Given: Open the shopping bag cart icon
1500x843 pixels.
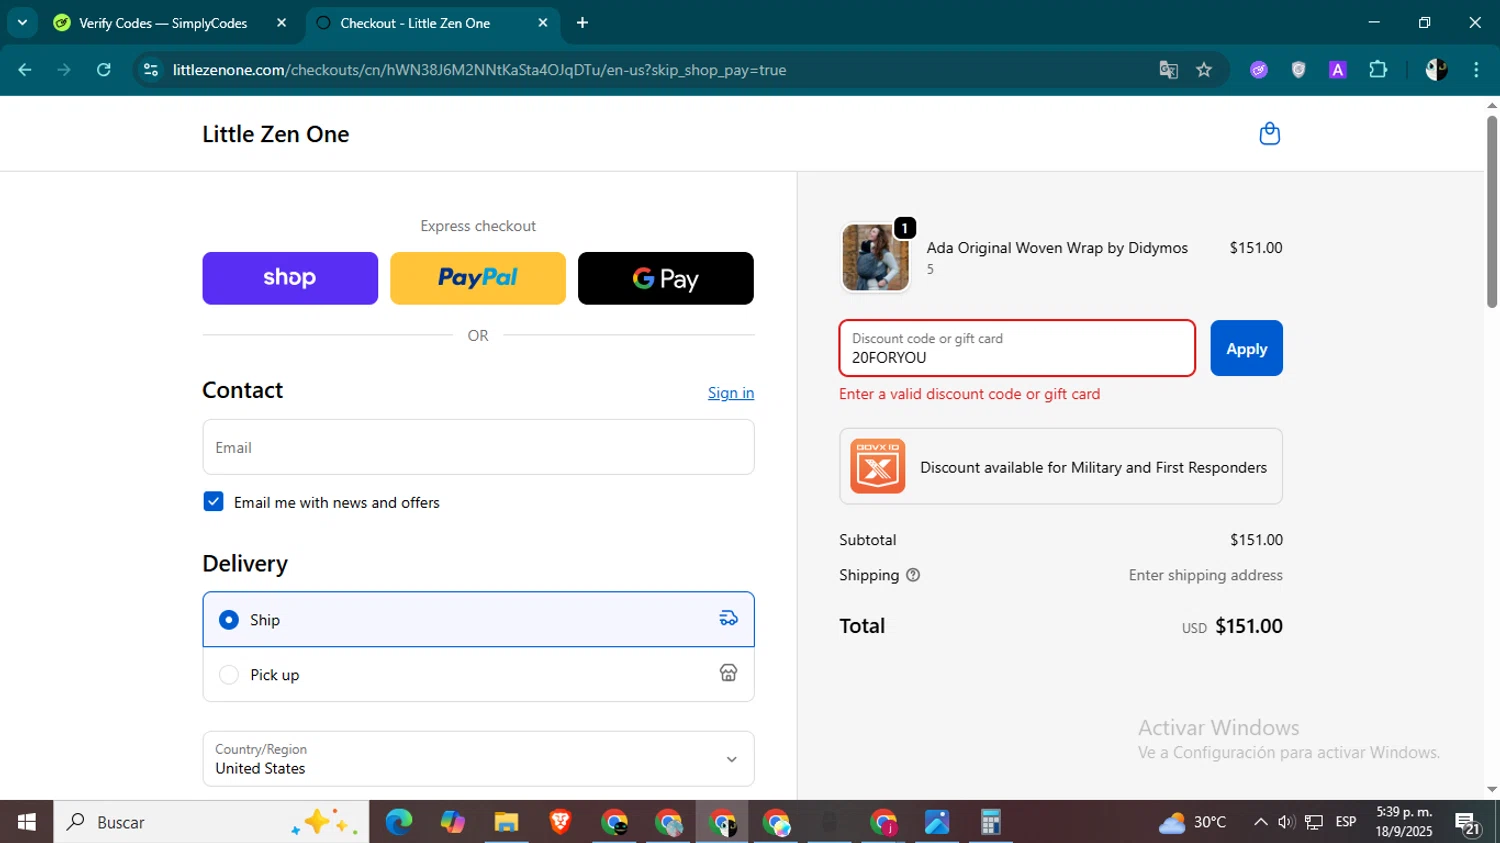Looking at the screenshot, I should tap(1269, 134).
